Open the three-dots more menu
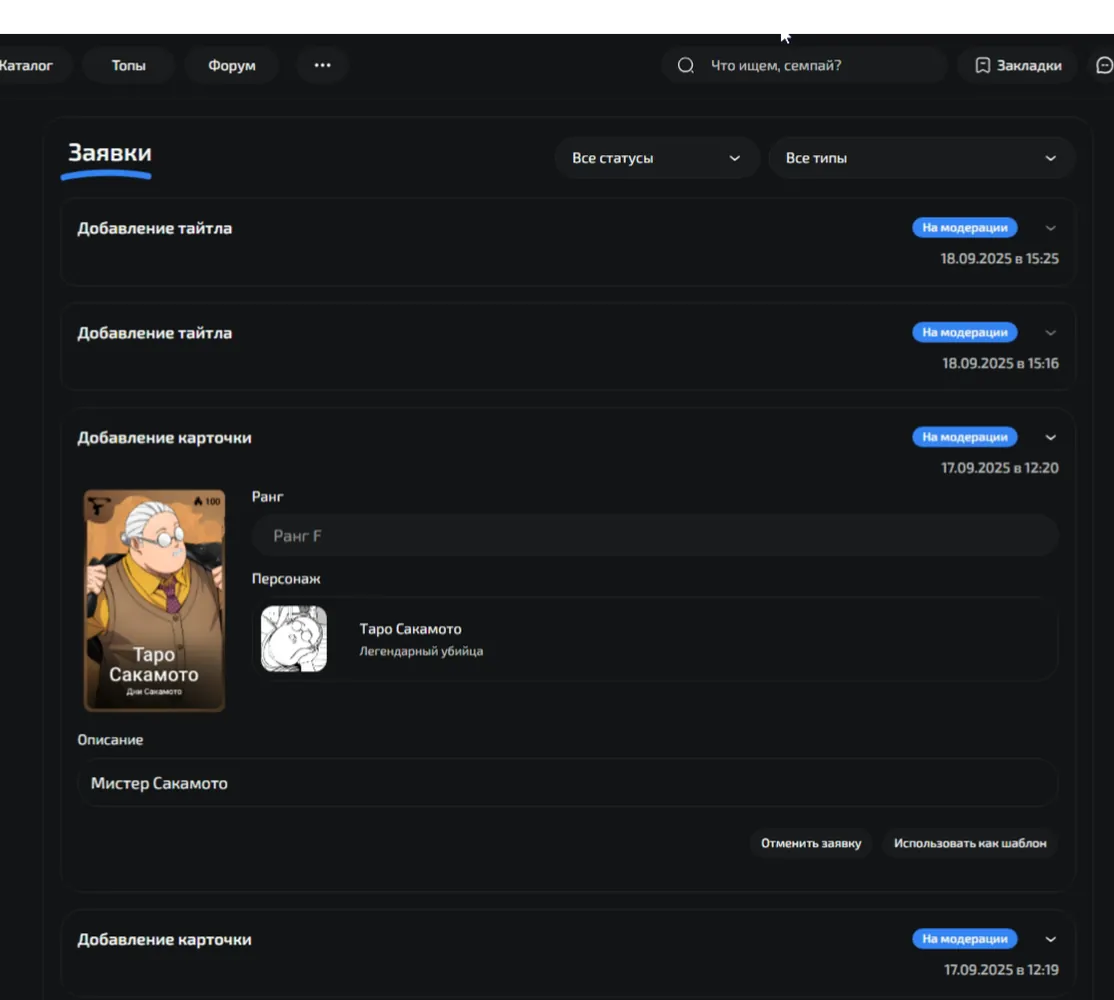Viewport: 1114px width, 1000px height. (323, 65)
